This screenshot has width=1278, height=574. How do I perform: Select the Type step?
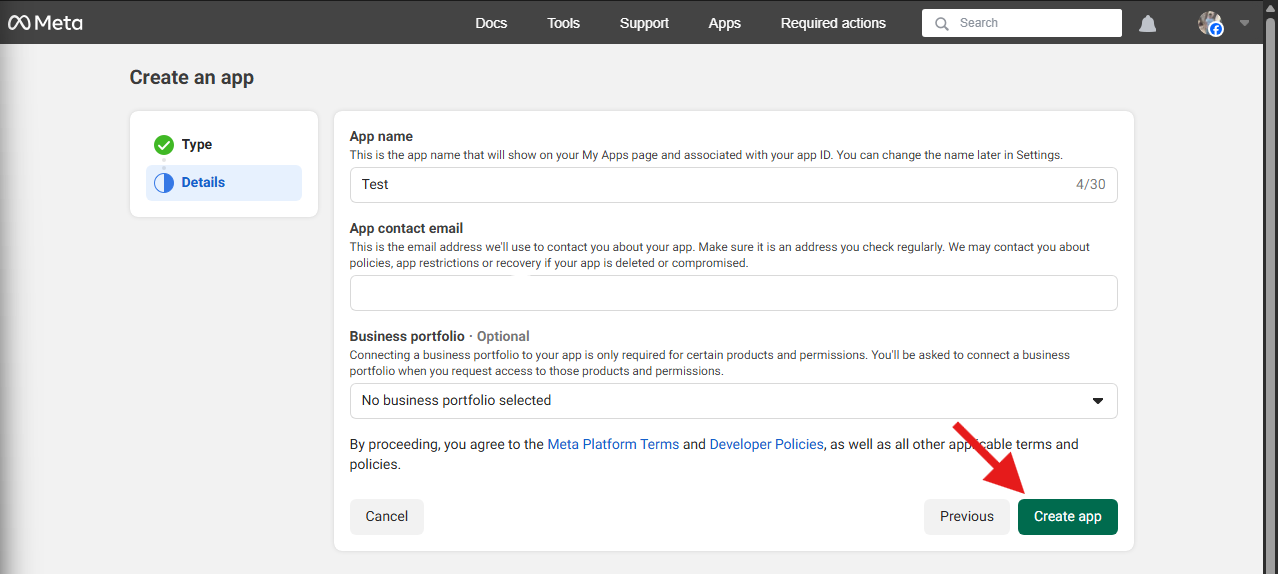click(224, 145)
